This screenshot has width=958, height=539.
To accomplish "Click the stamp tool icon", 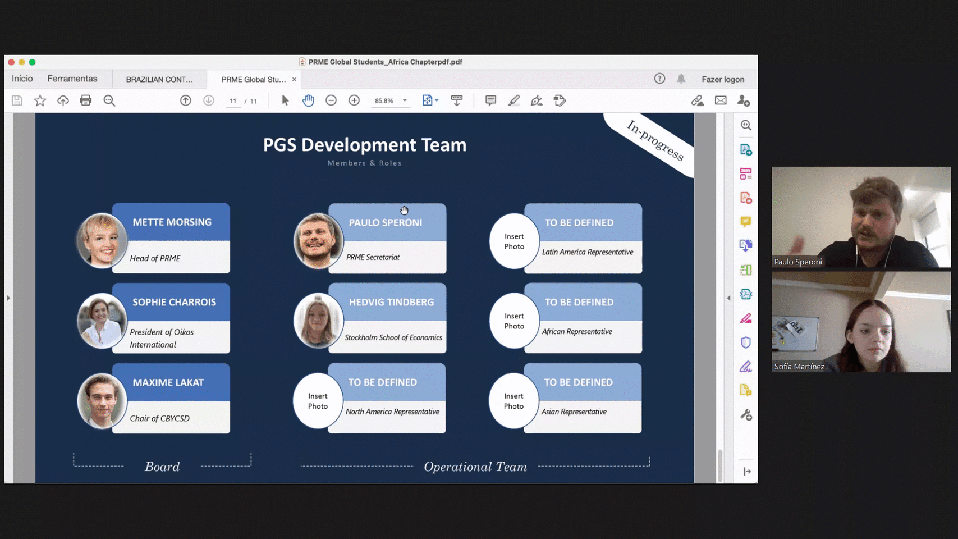I will (x=560, y=100).
